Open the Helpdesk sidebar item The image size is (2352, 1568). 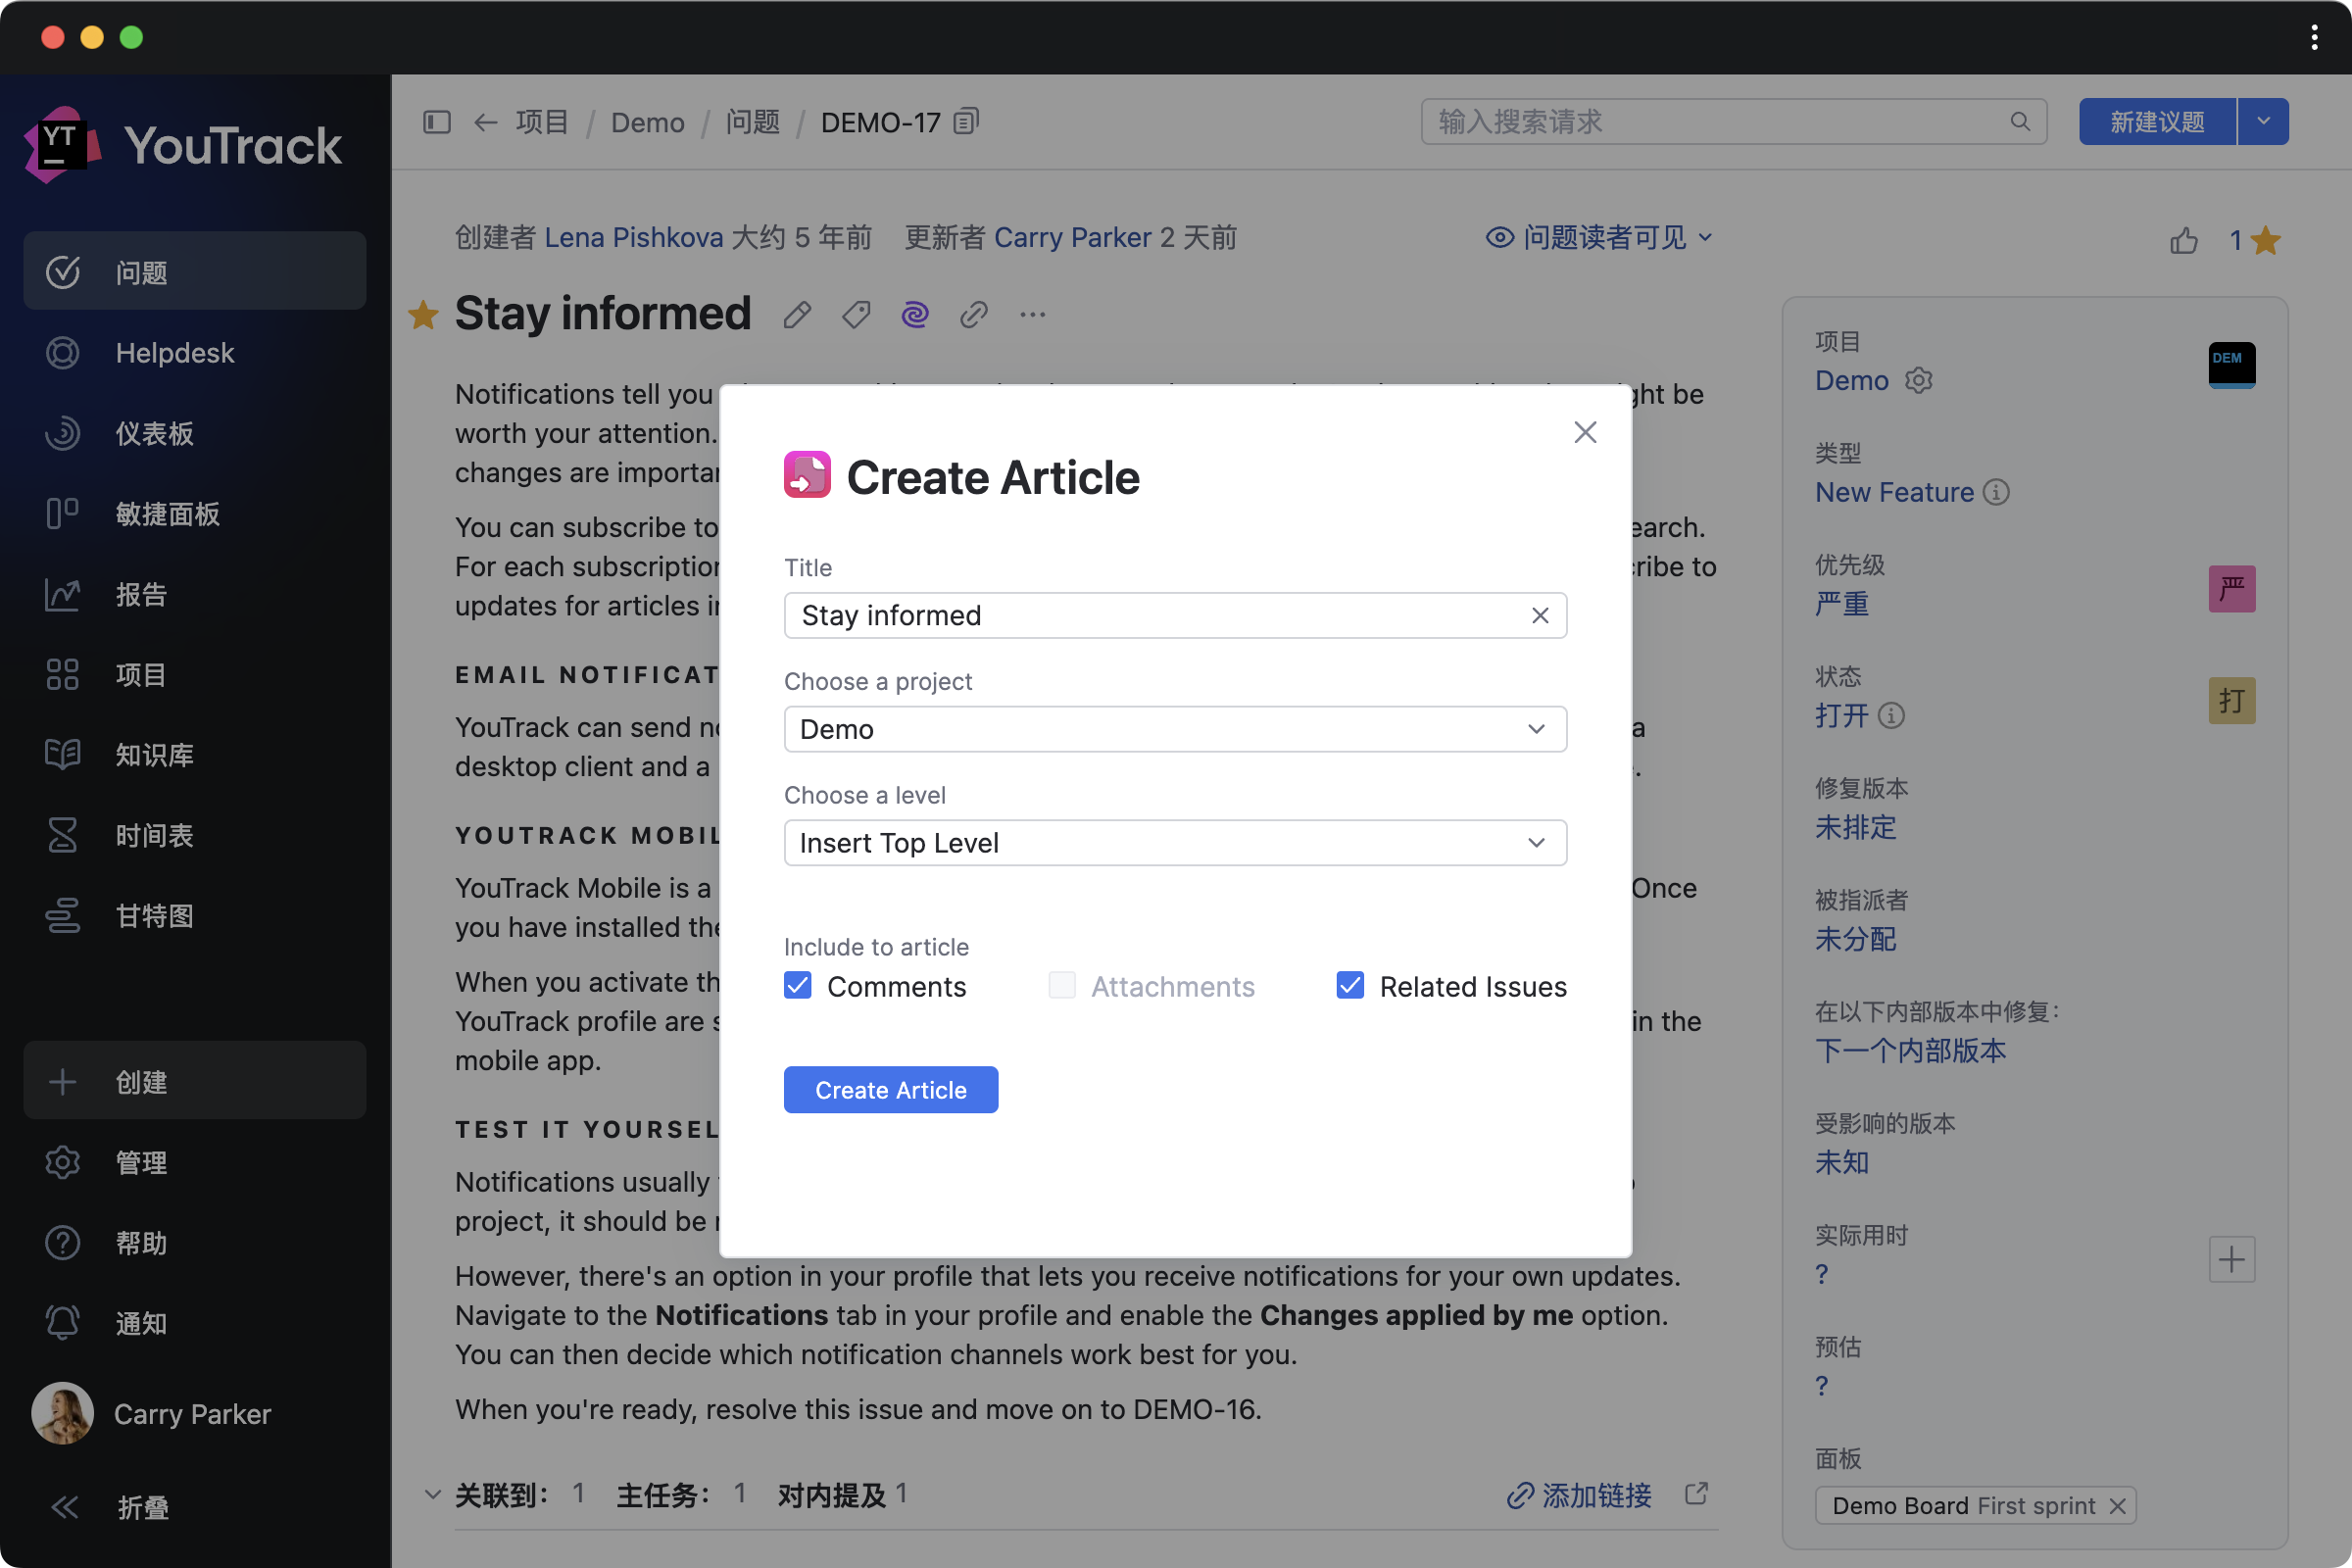point(175,353)
